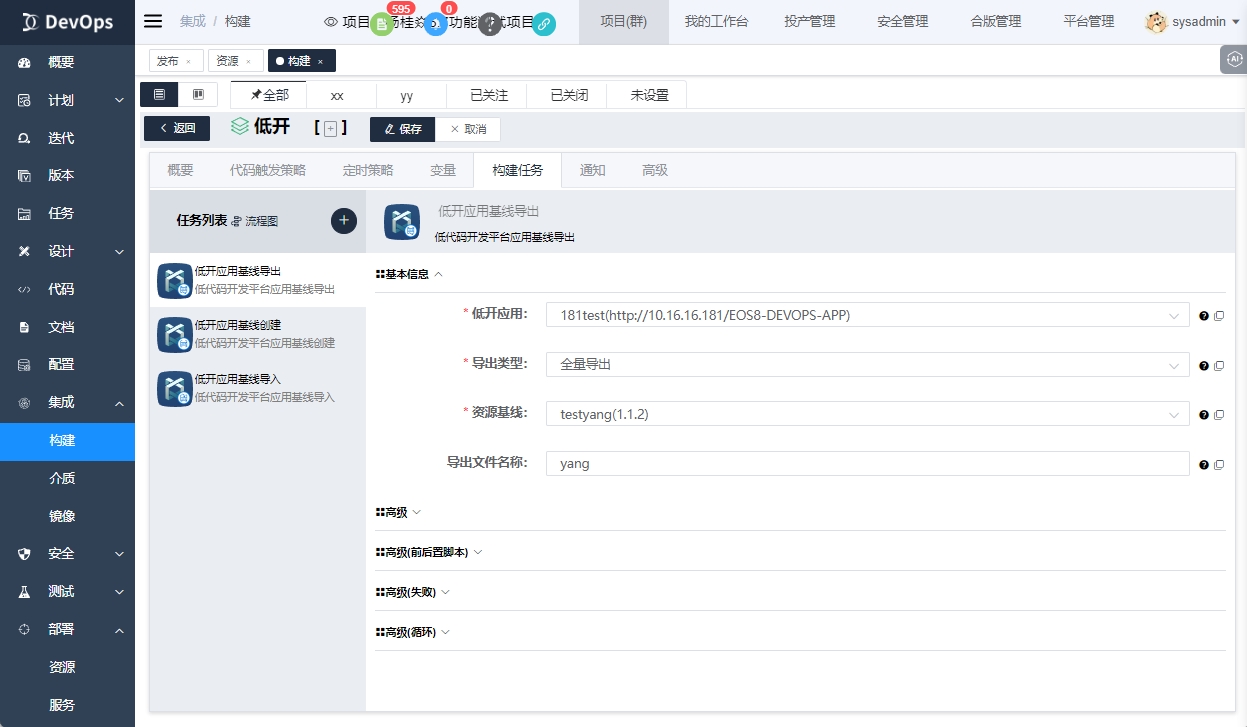Click the AI assistant icon at right edge

coord(1233,60)
